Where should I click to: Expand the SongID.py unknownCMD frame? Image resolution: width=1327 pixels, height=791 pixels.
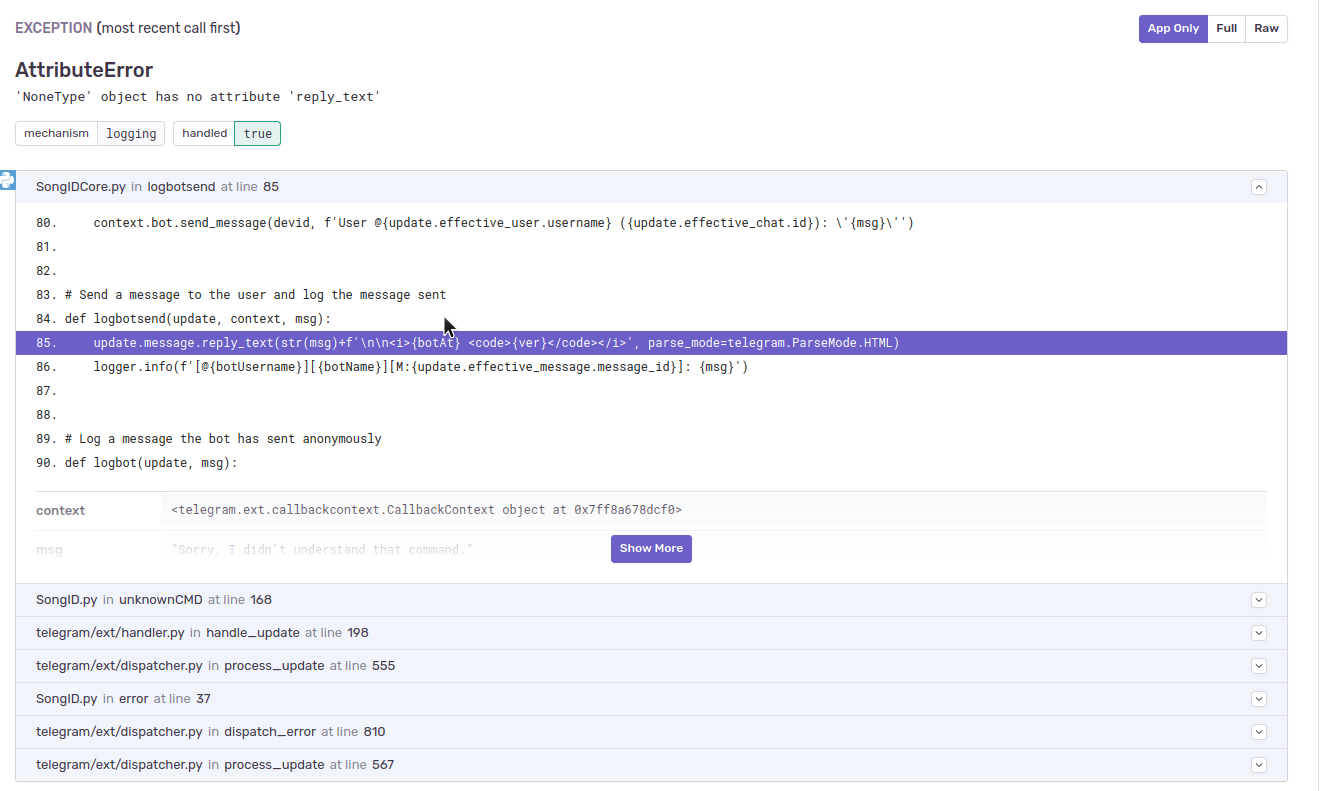(1259, 600)
